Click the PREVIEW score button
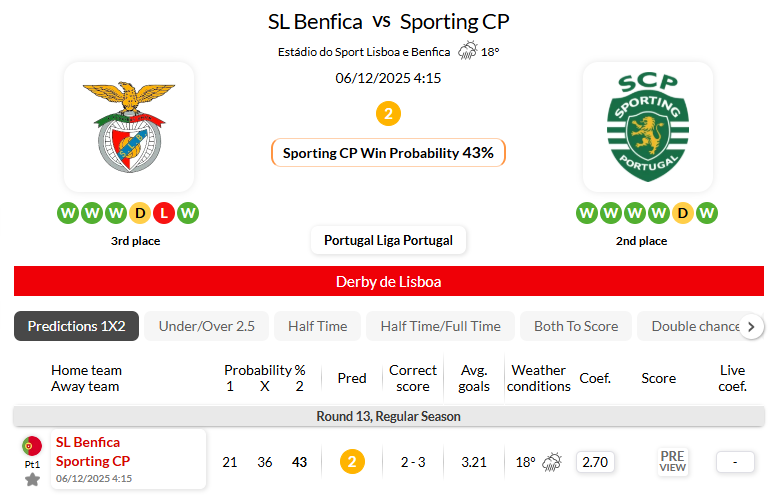 tap(672, 461)
